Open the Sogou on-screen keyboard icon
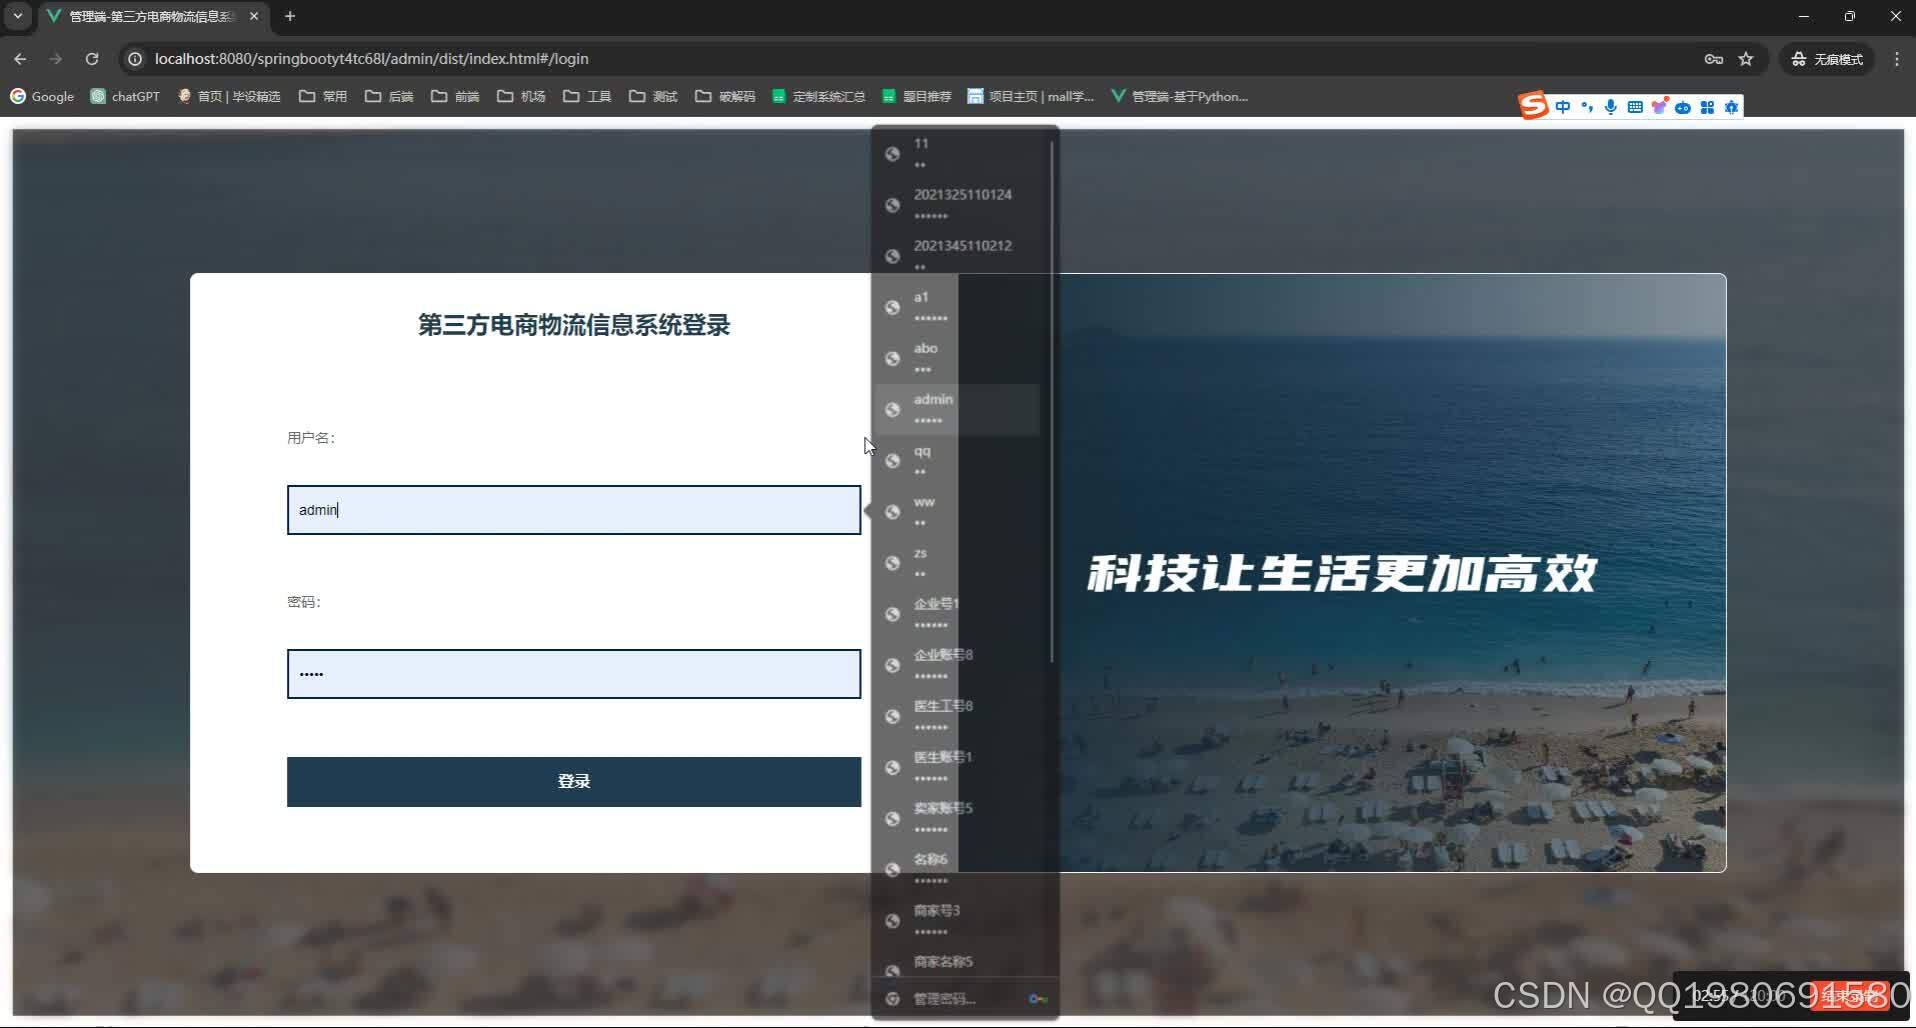 pos(1635,107)
